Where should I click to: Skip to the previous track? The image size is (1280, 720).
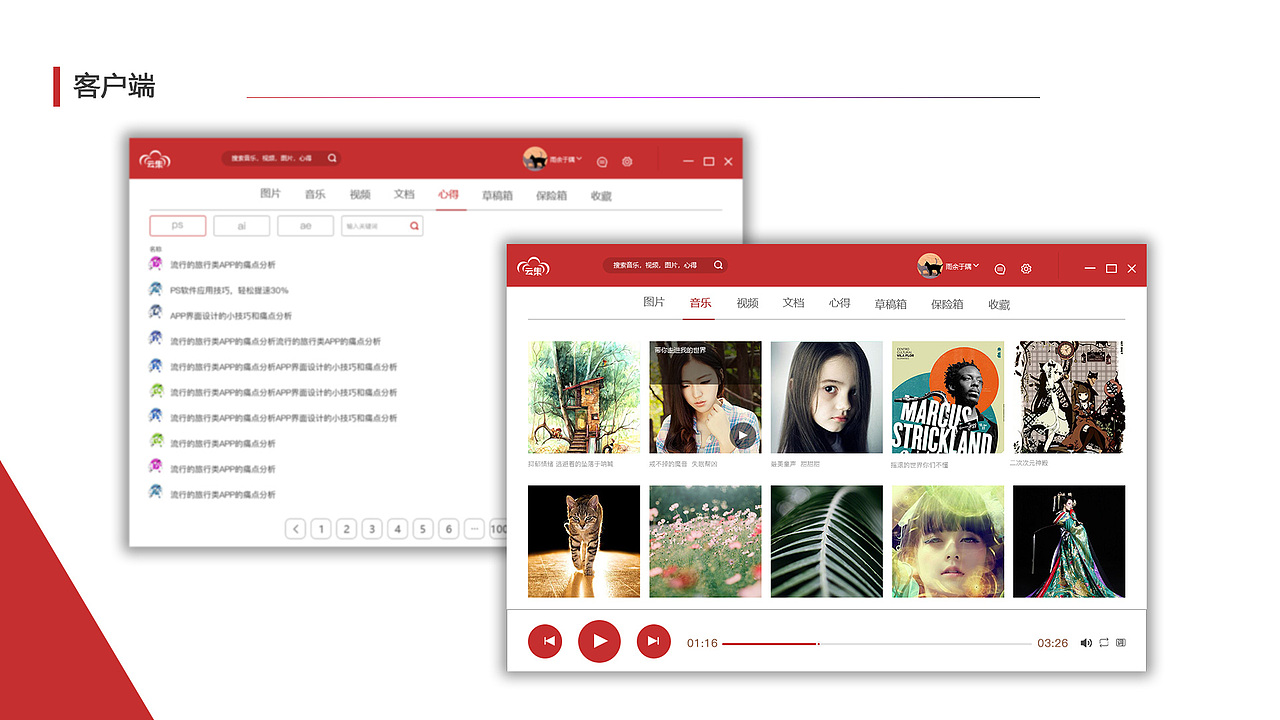point(545,641)
